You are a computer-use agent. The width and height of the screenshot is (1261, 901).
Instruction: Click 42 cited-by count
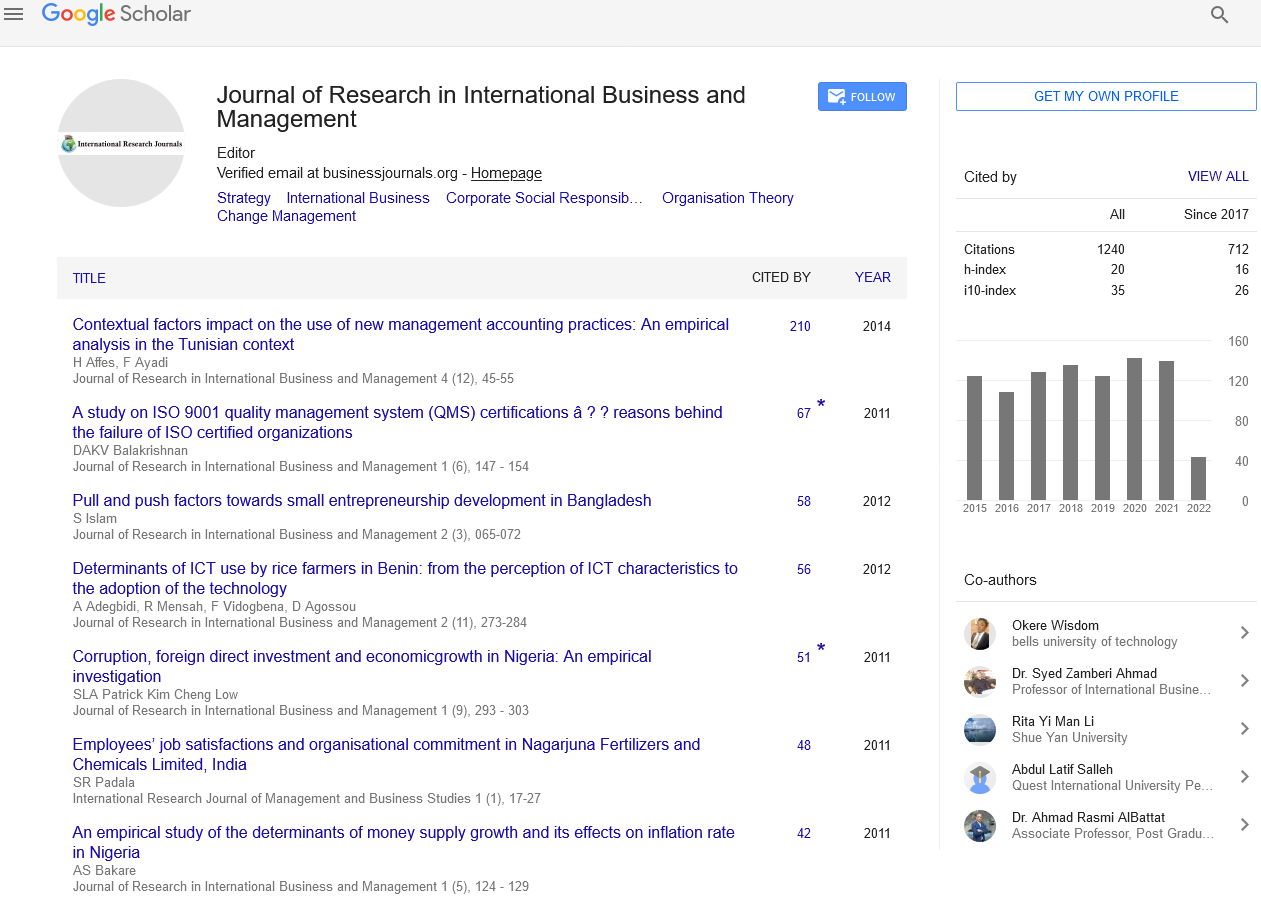click(804, 833)
